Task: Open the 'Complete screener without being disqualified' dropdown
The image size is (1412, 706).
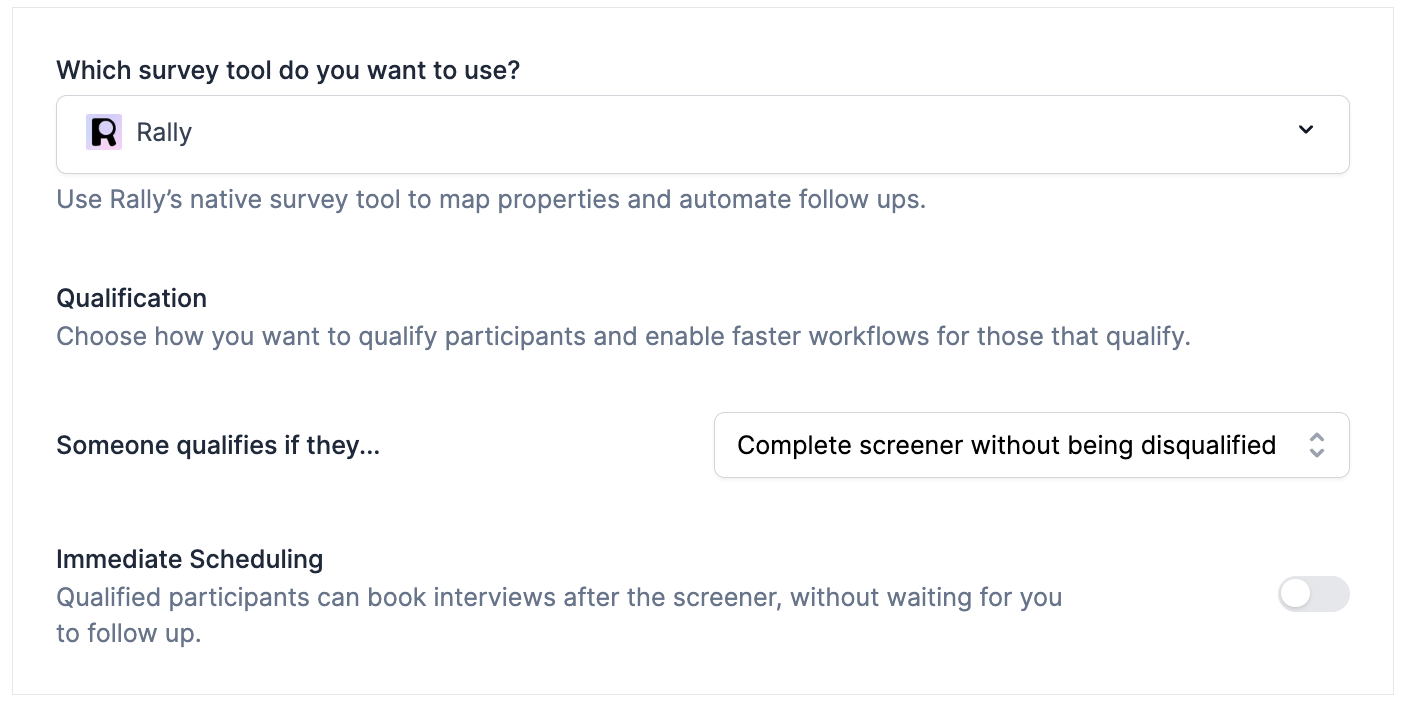Action: click(x=1030, y=445)
